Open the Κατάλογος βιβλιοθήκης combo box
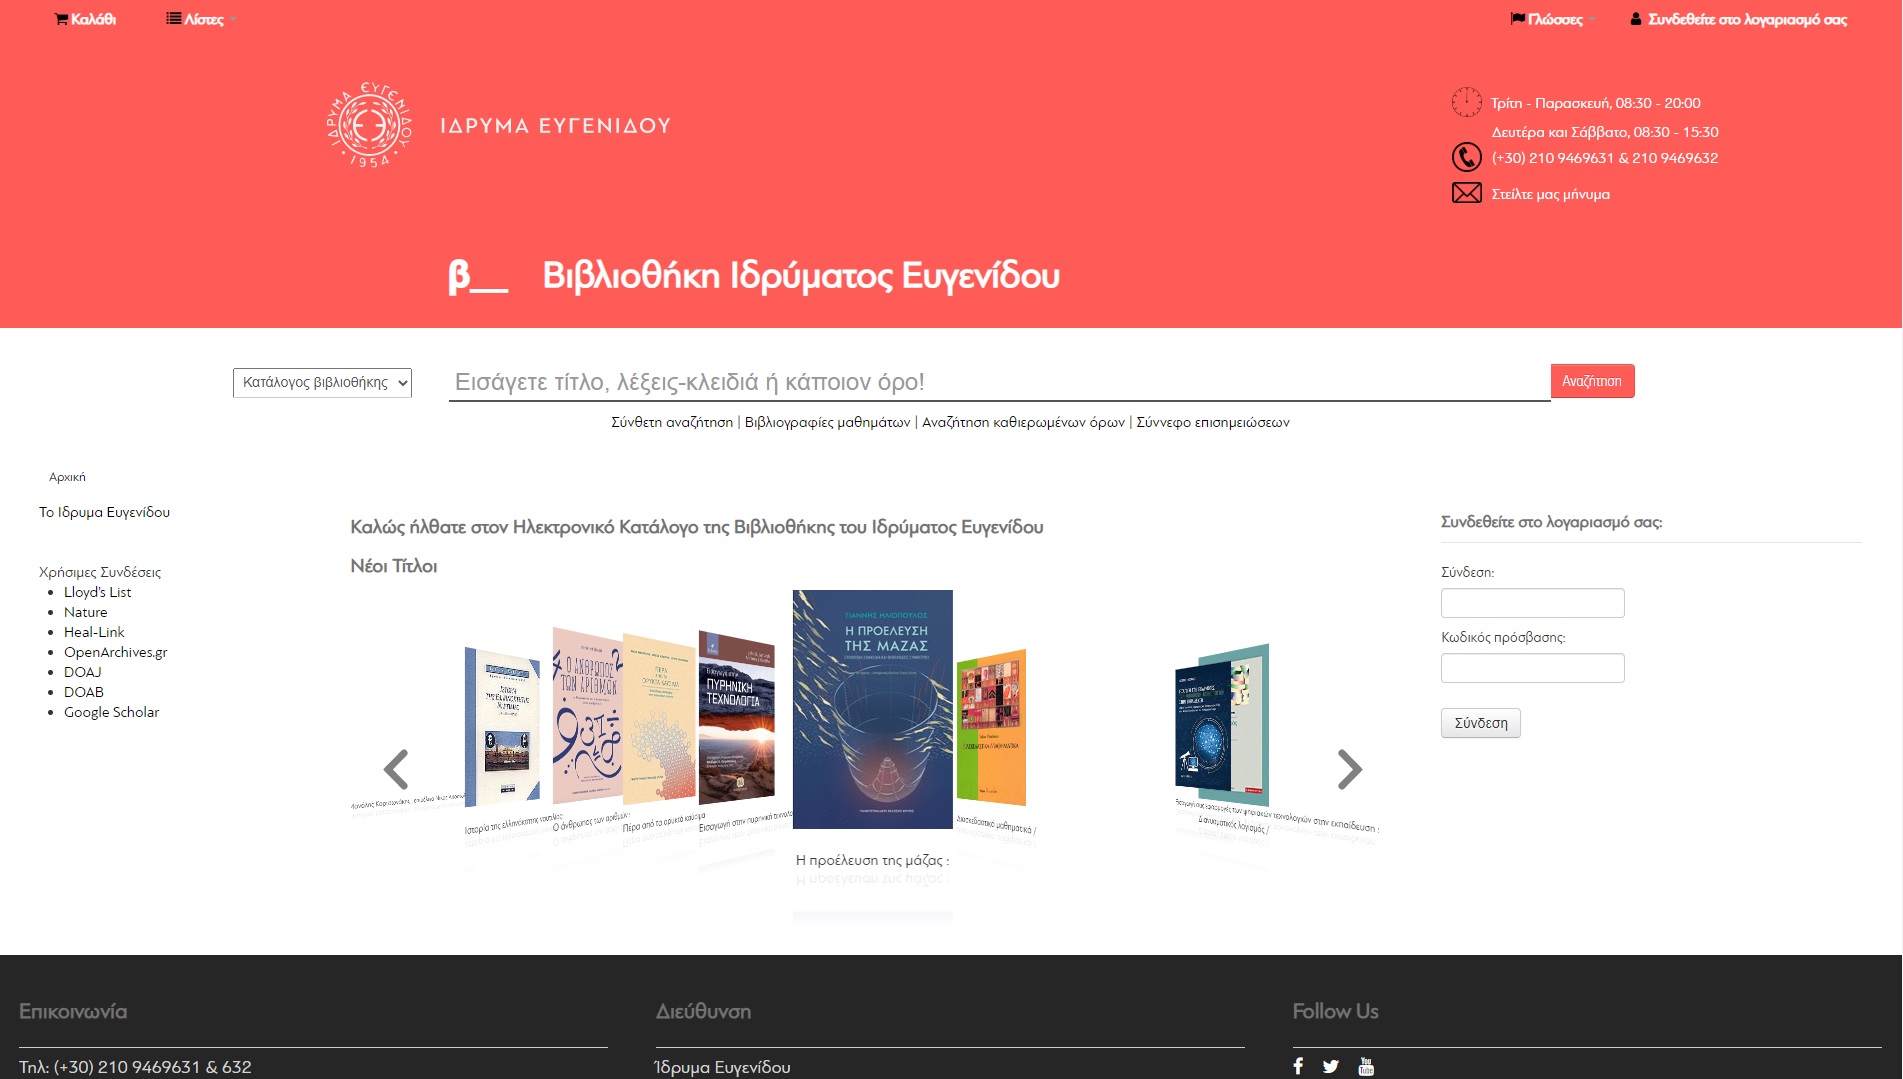This screenshot has height=1079, width=1903. [x=322, y=382]
